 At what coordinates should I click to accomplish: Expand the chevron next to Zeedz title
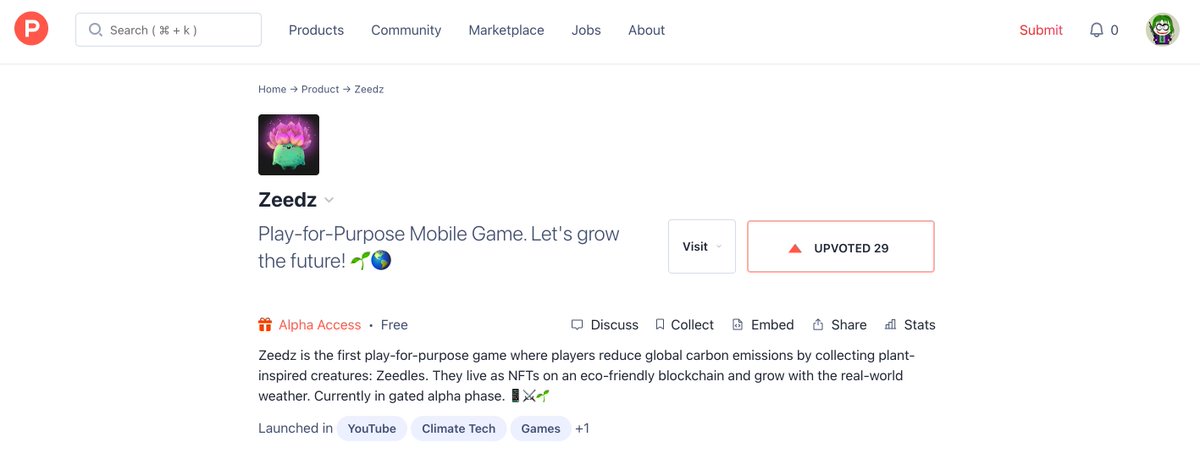click(x=329, y=200)
